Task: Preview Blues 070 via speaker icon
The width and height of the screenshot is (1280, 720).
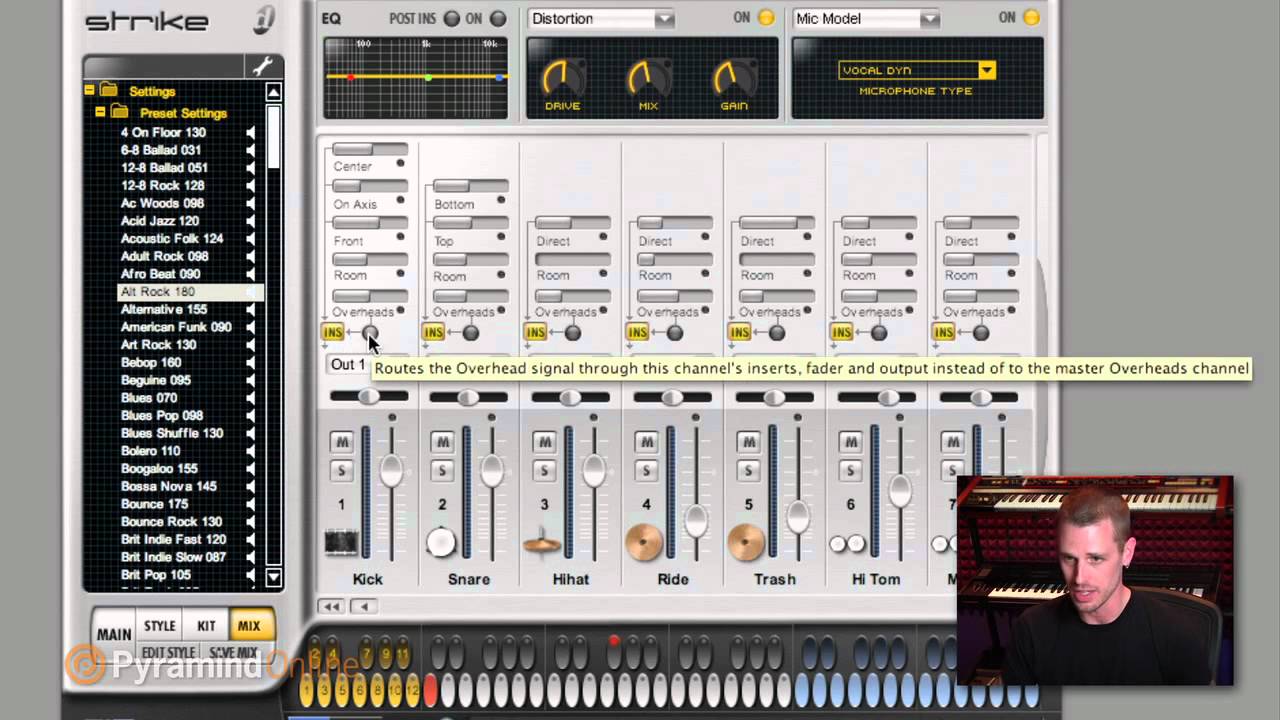Action: click(x=251, y=398)
